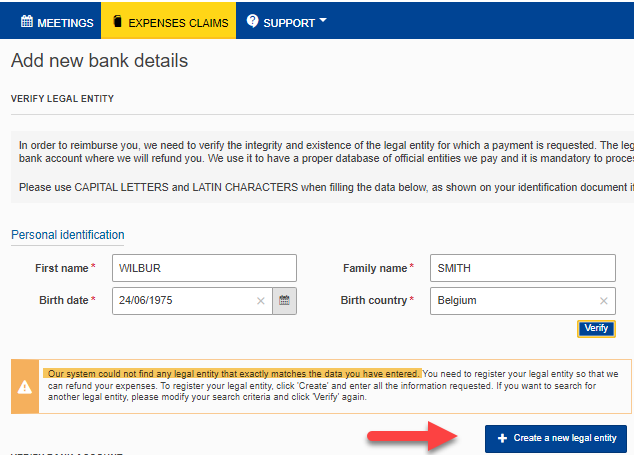The width and height of the screenshot is (634, 455).
Task: Click the 'Add new bank details' title
Action: click(99, 61)
